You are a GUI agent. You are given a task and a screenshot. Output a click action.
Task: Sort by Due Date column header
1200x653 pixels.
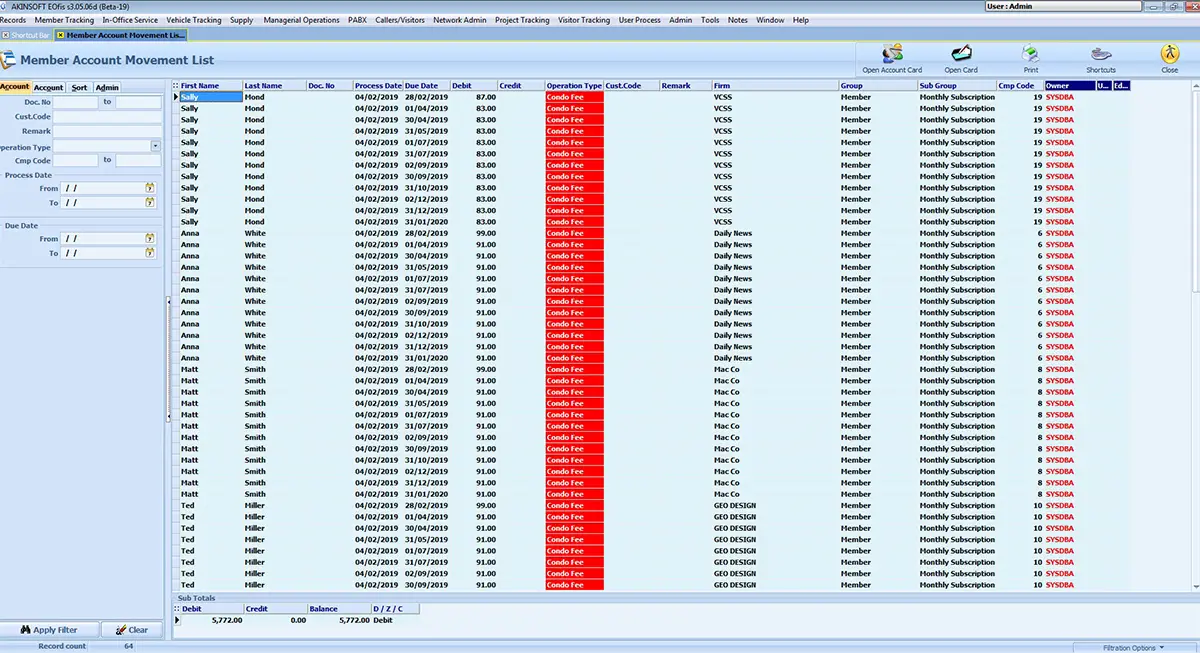click(427, 86)
